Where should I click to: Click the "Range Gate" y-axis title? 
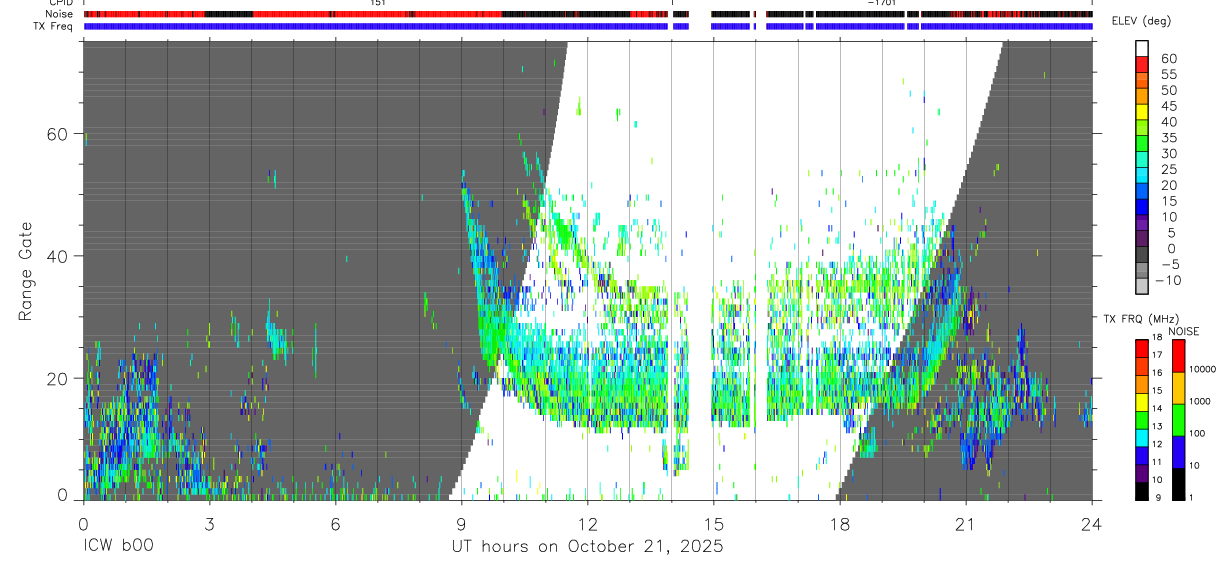click(x=27, y=271)
